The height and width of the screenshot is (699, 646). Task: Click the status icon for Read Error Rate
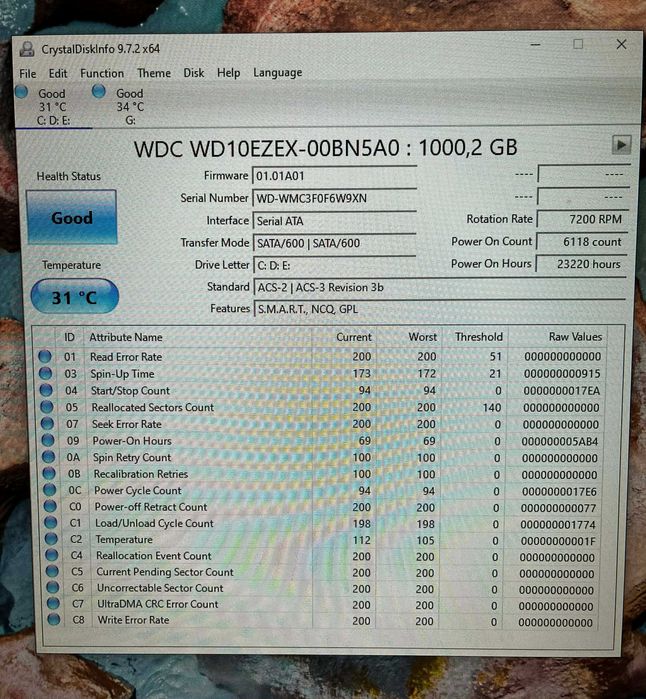(45, 356)
